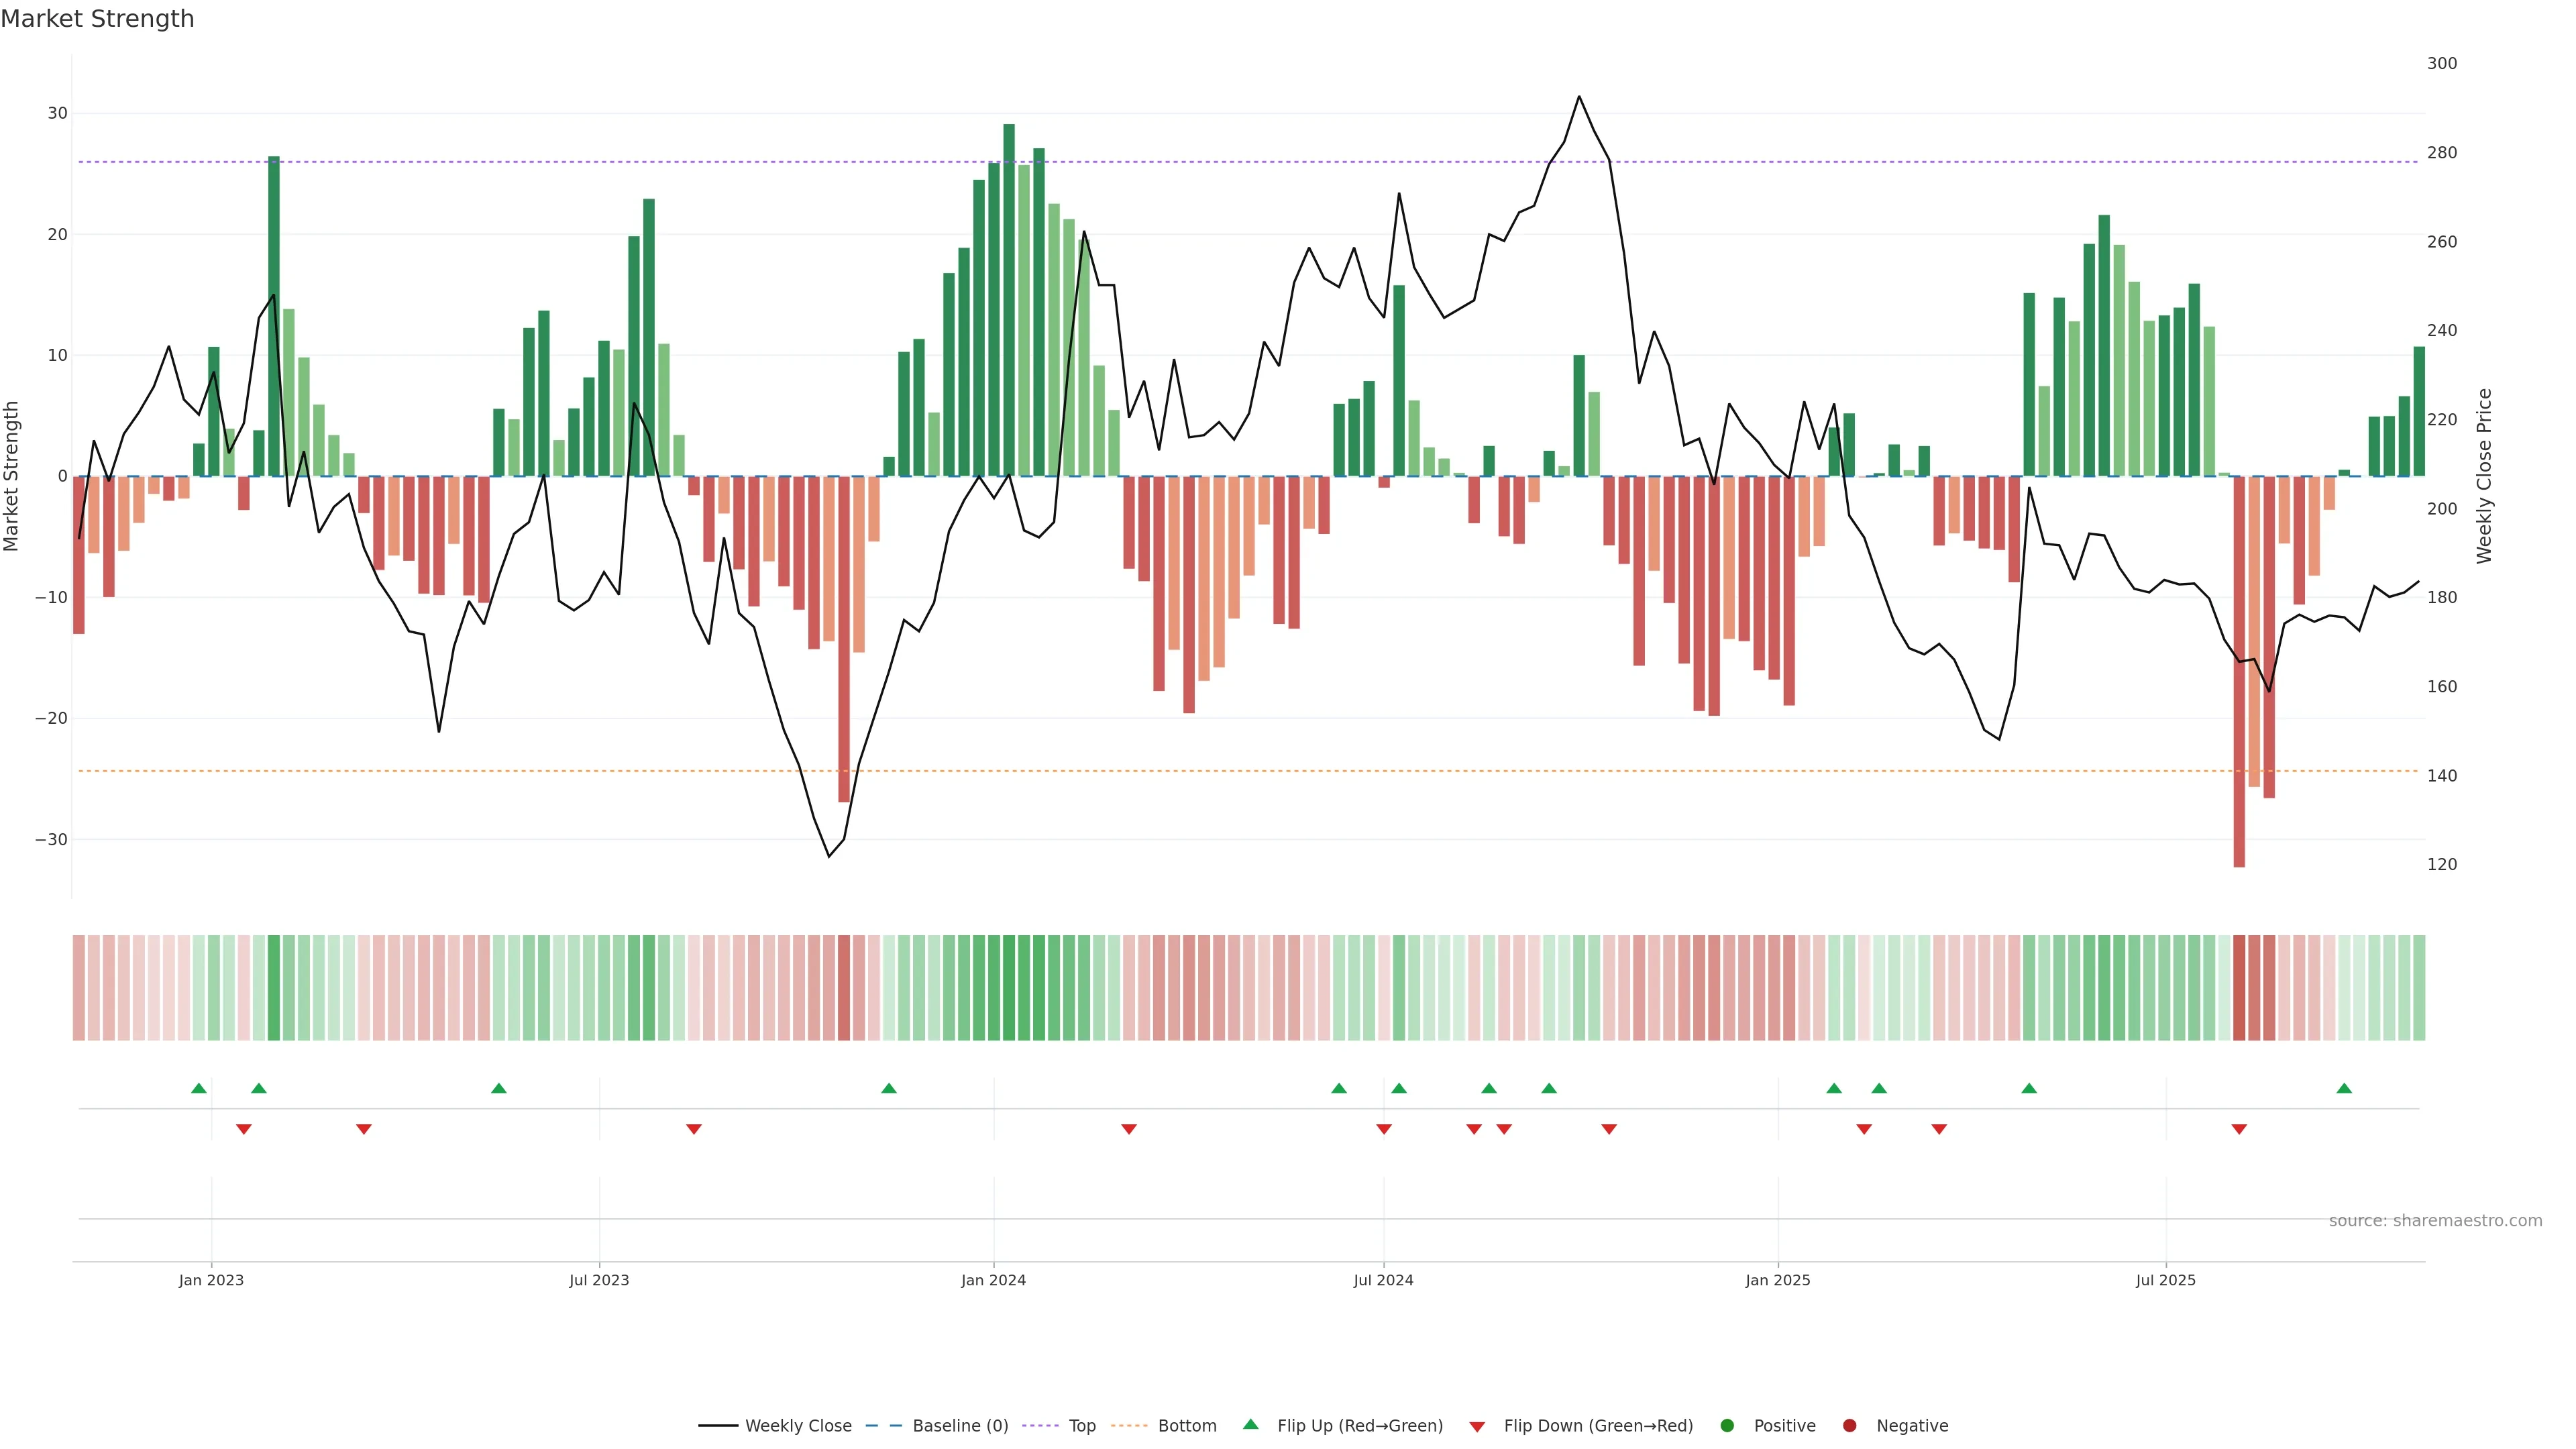Image resolution: width=2576 pixels, height=1449 pixels.
Task: Click the first green flip-up triangle marker
Action: (199, 1088)
